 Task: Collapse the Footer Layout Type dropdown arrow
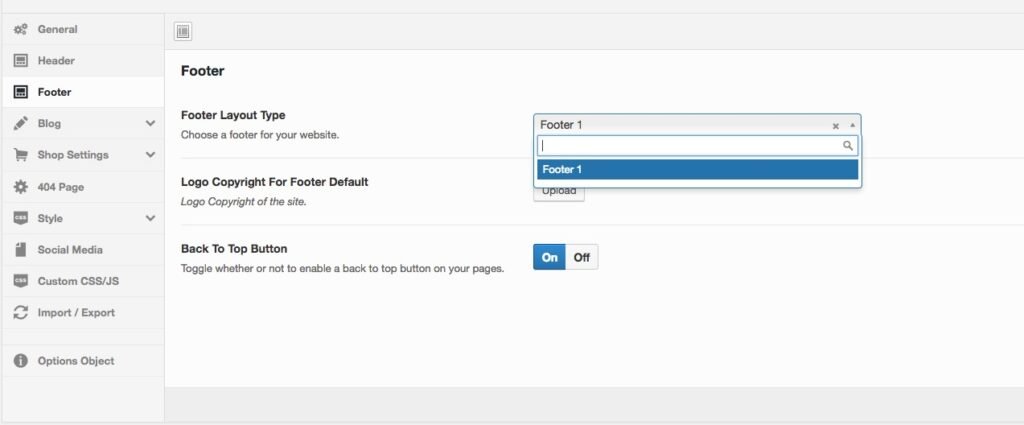coord(852,125)
